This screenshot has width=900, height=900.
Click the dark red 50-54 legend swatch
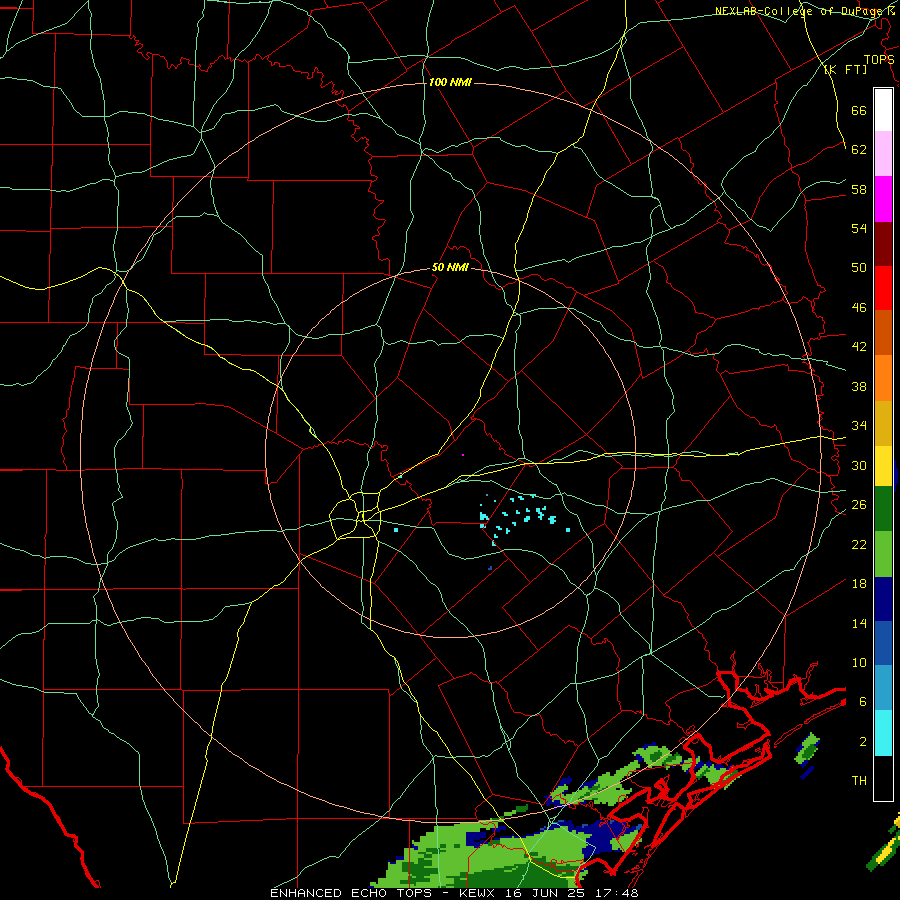point(883,244)
